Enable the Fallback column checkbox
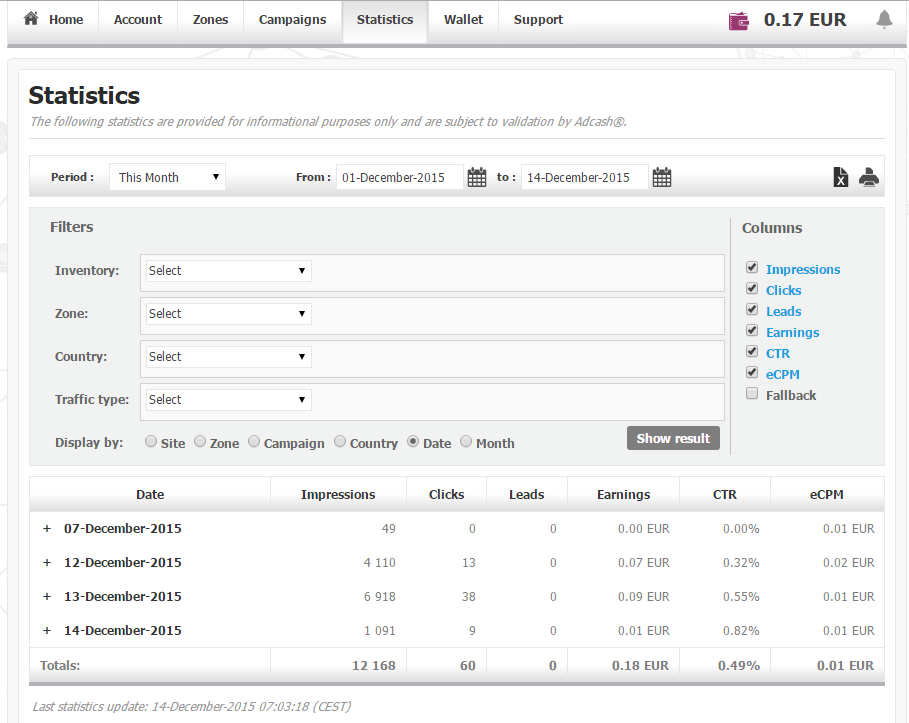The height and width of the screenshot is (723, 909). pos(752,394)
